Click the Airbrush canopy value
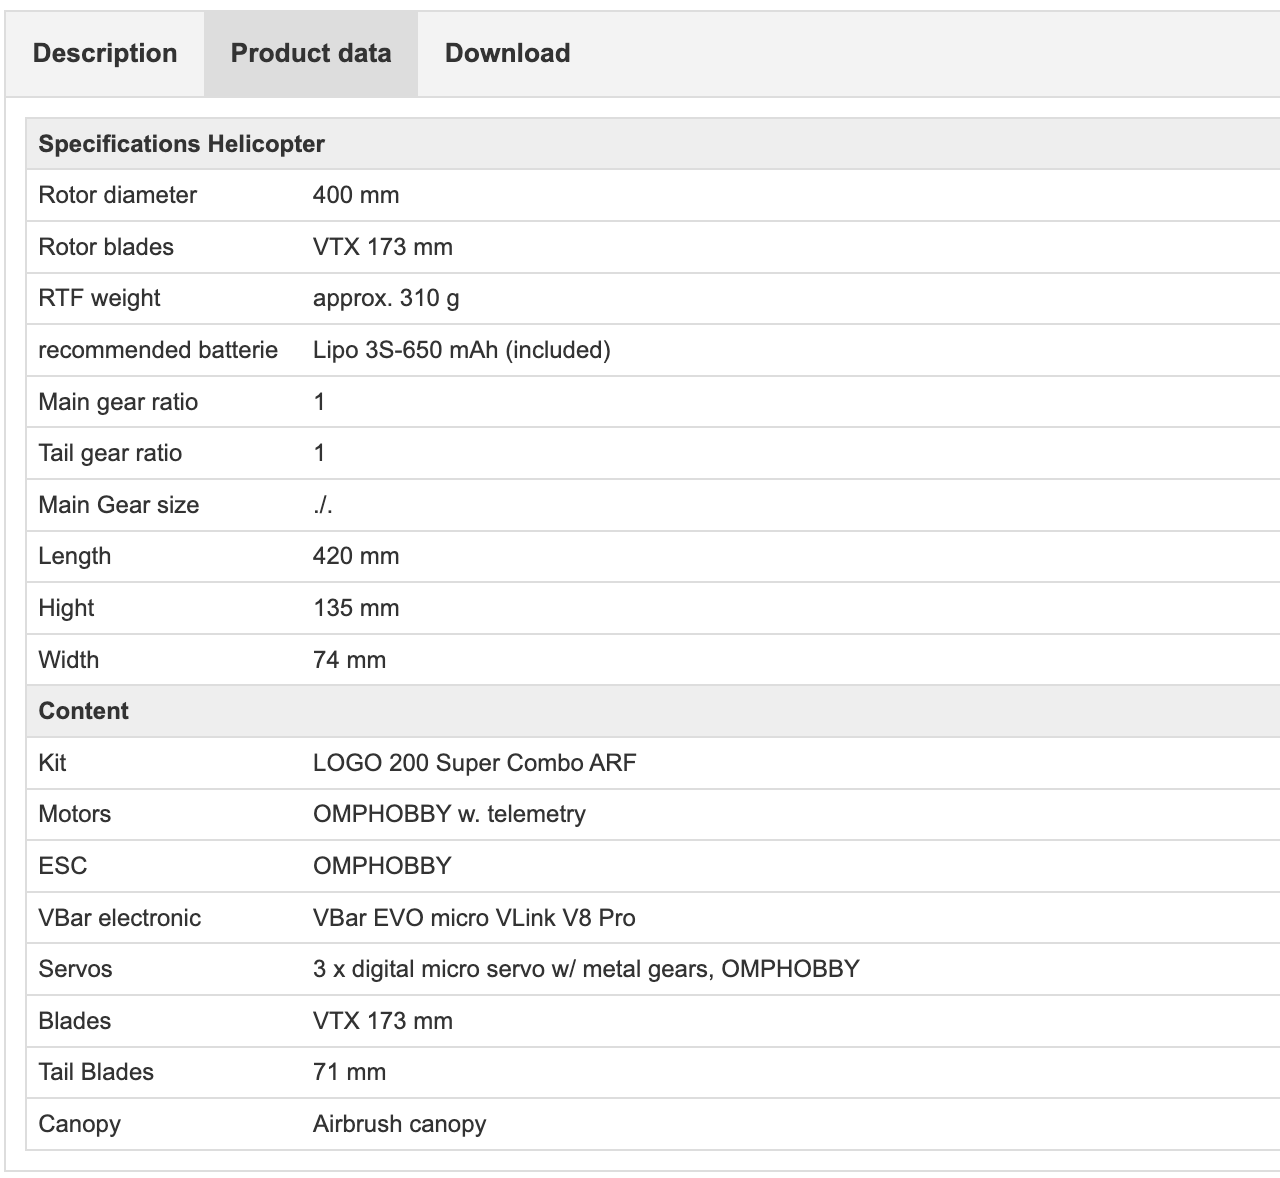Viewport: 1280px width, 1178px height. click(399, 1124)
